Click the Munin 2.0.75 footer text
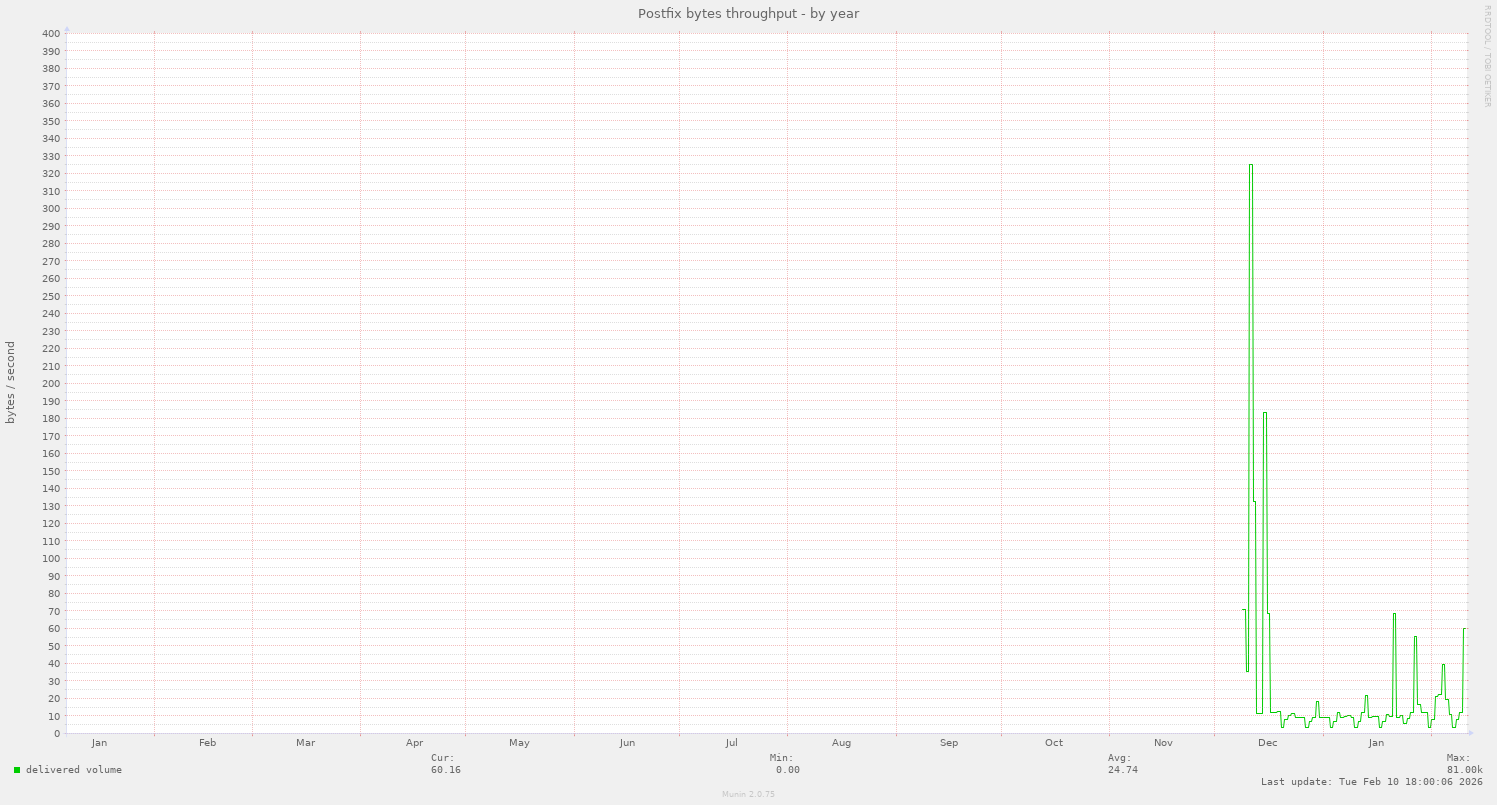This screenshot has width=1497, height=805. 747,795
